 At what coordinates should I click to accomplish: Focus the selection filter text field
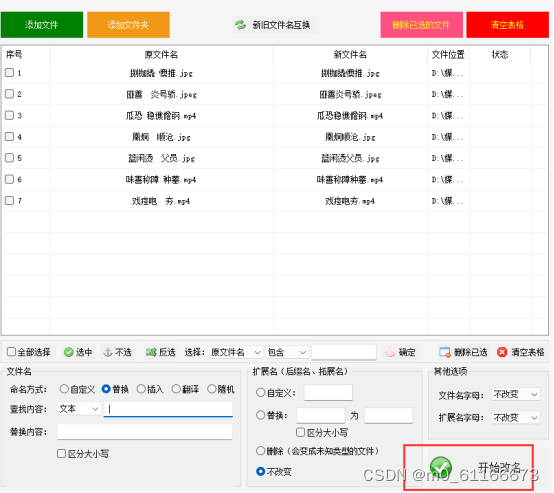point(344,352)
